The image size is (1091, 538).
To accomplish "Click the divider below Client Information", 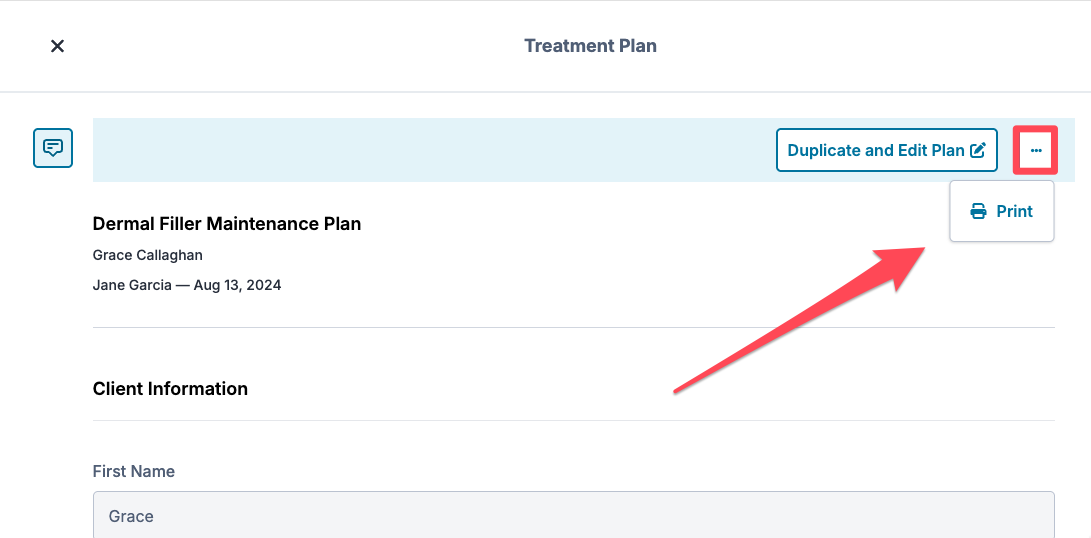I will pos(573,420).
